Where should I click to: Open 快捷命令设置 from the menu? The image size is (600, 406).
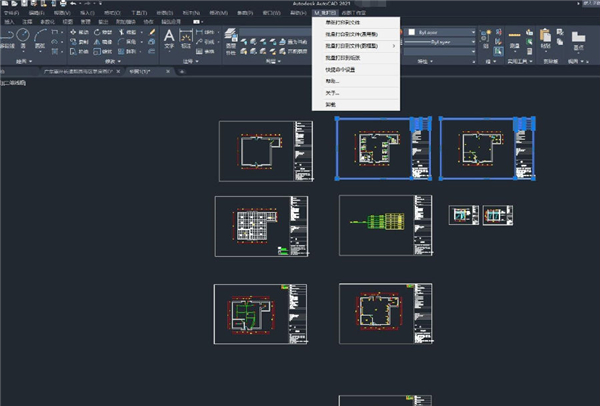click(344, 70)
